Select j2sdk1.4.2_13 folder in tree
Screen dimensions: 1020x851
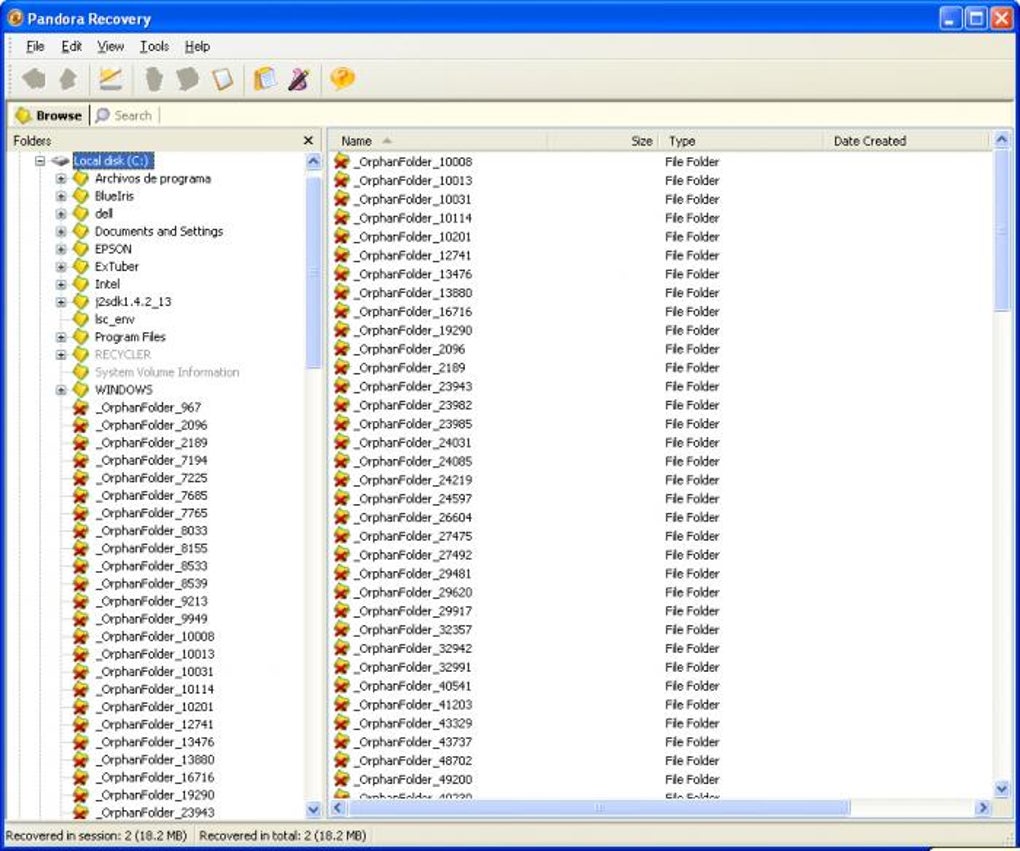tap(133, 302)
